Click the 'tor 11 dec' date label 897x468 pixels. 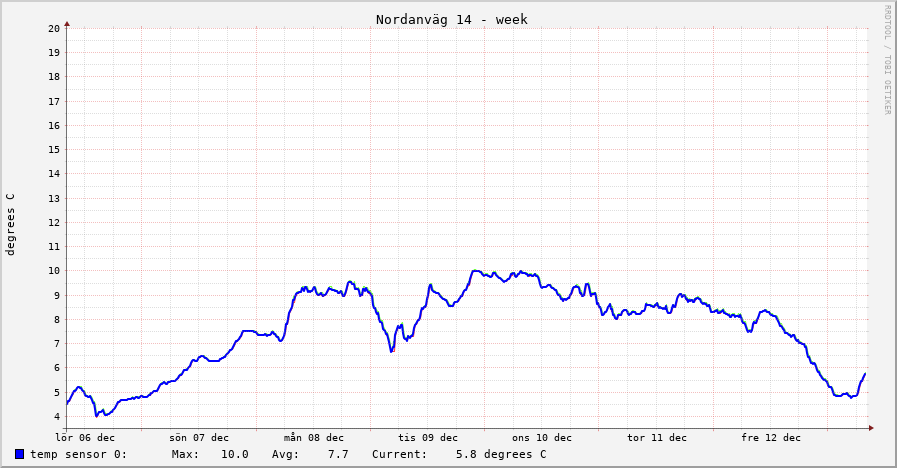[x=656, y=437]
